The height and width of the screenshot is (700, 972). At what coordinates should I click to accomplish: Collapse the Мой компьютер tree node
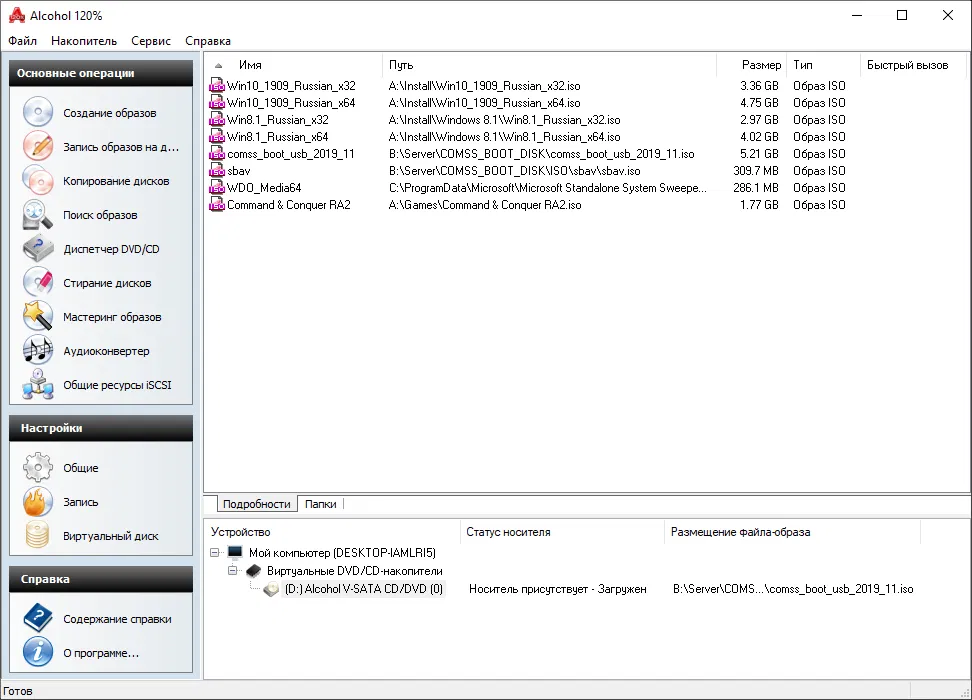coord(214,552)
